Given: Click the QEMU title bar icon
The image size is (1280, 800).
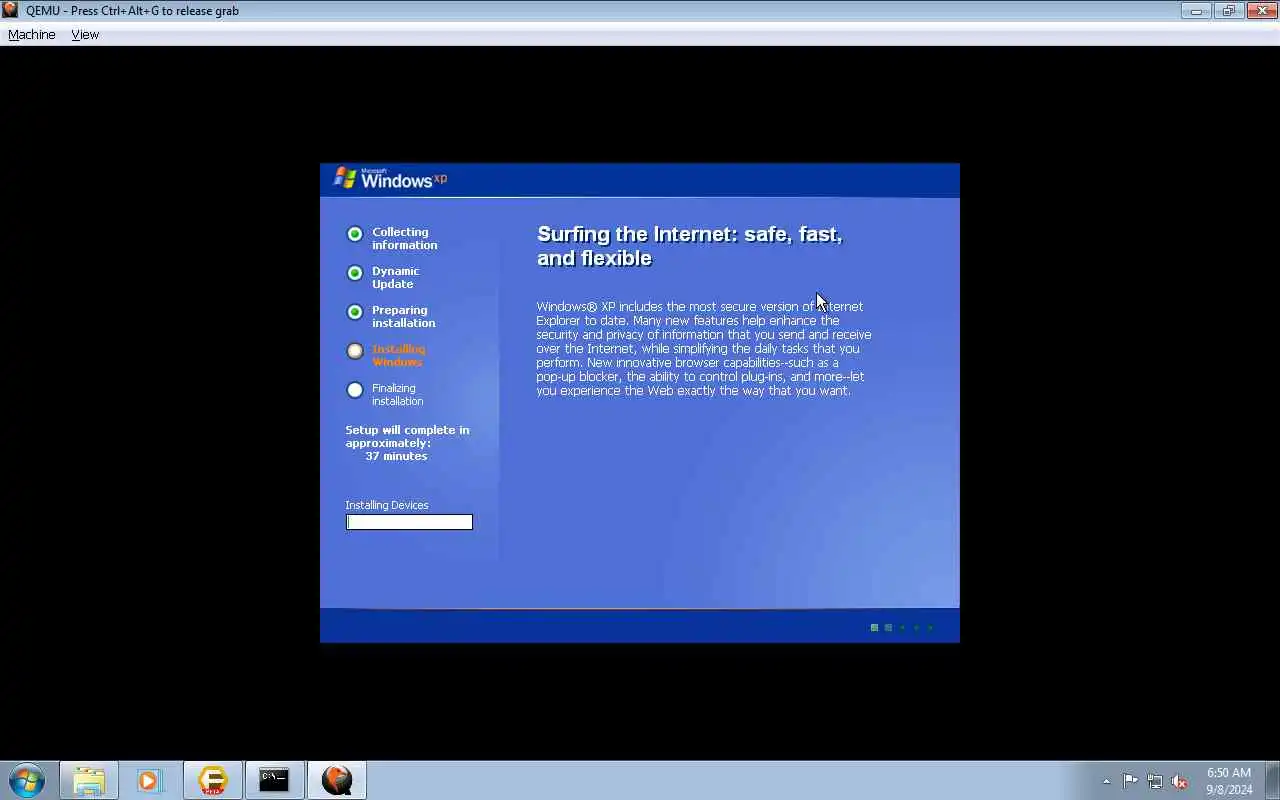Looking at the screenshot, I should [10, 10].
